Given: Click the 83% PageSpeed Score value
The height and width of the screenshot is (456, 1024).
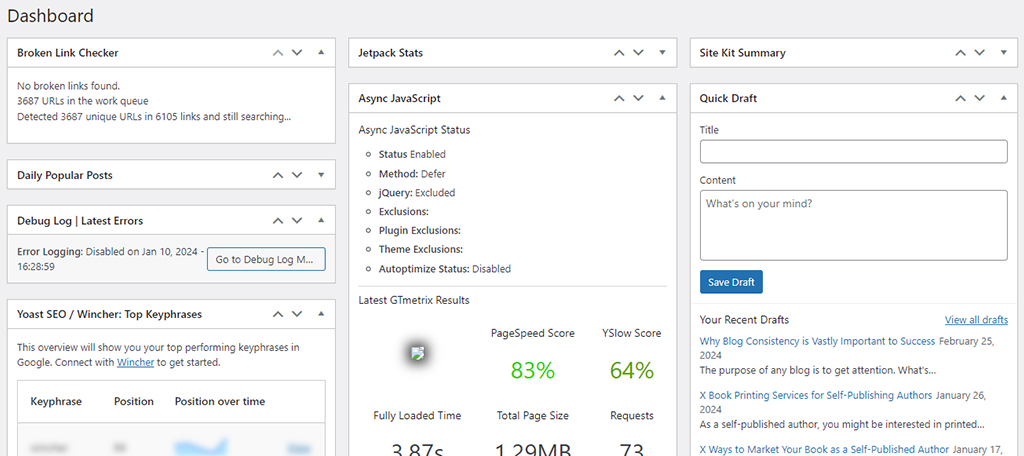Looking at the screenshot, I should [x=533, y=370].
